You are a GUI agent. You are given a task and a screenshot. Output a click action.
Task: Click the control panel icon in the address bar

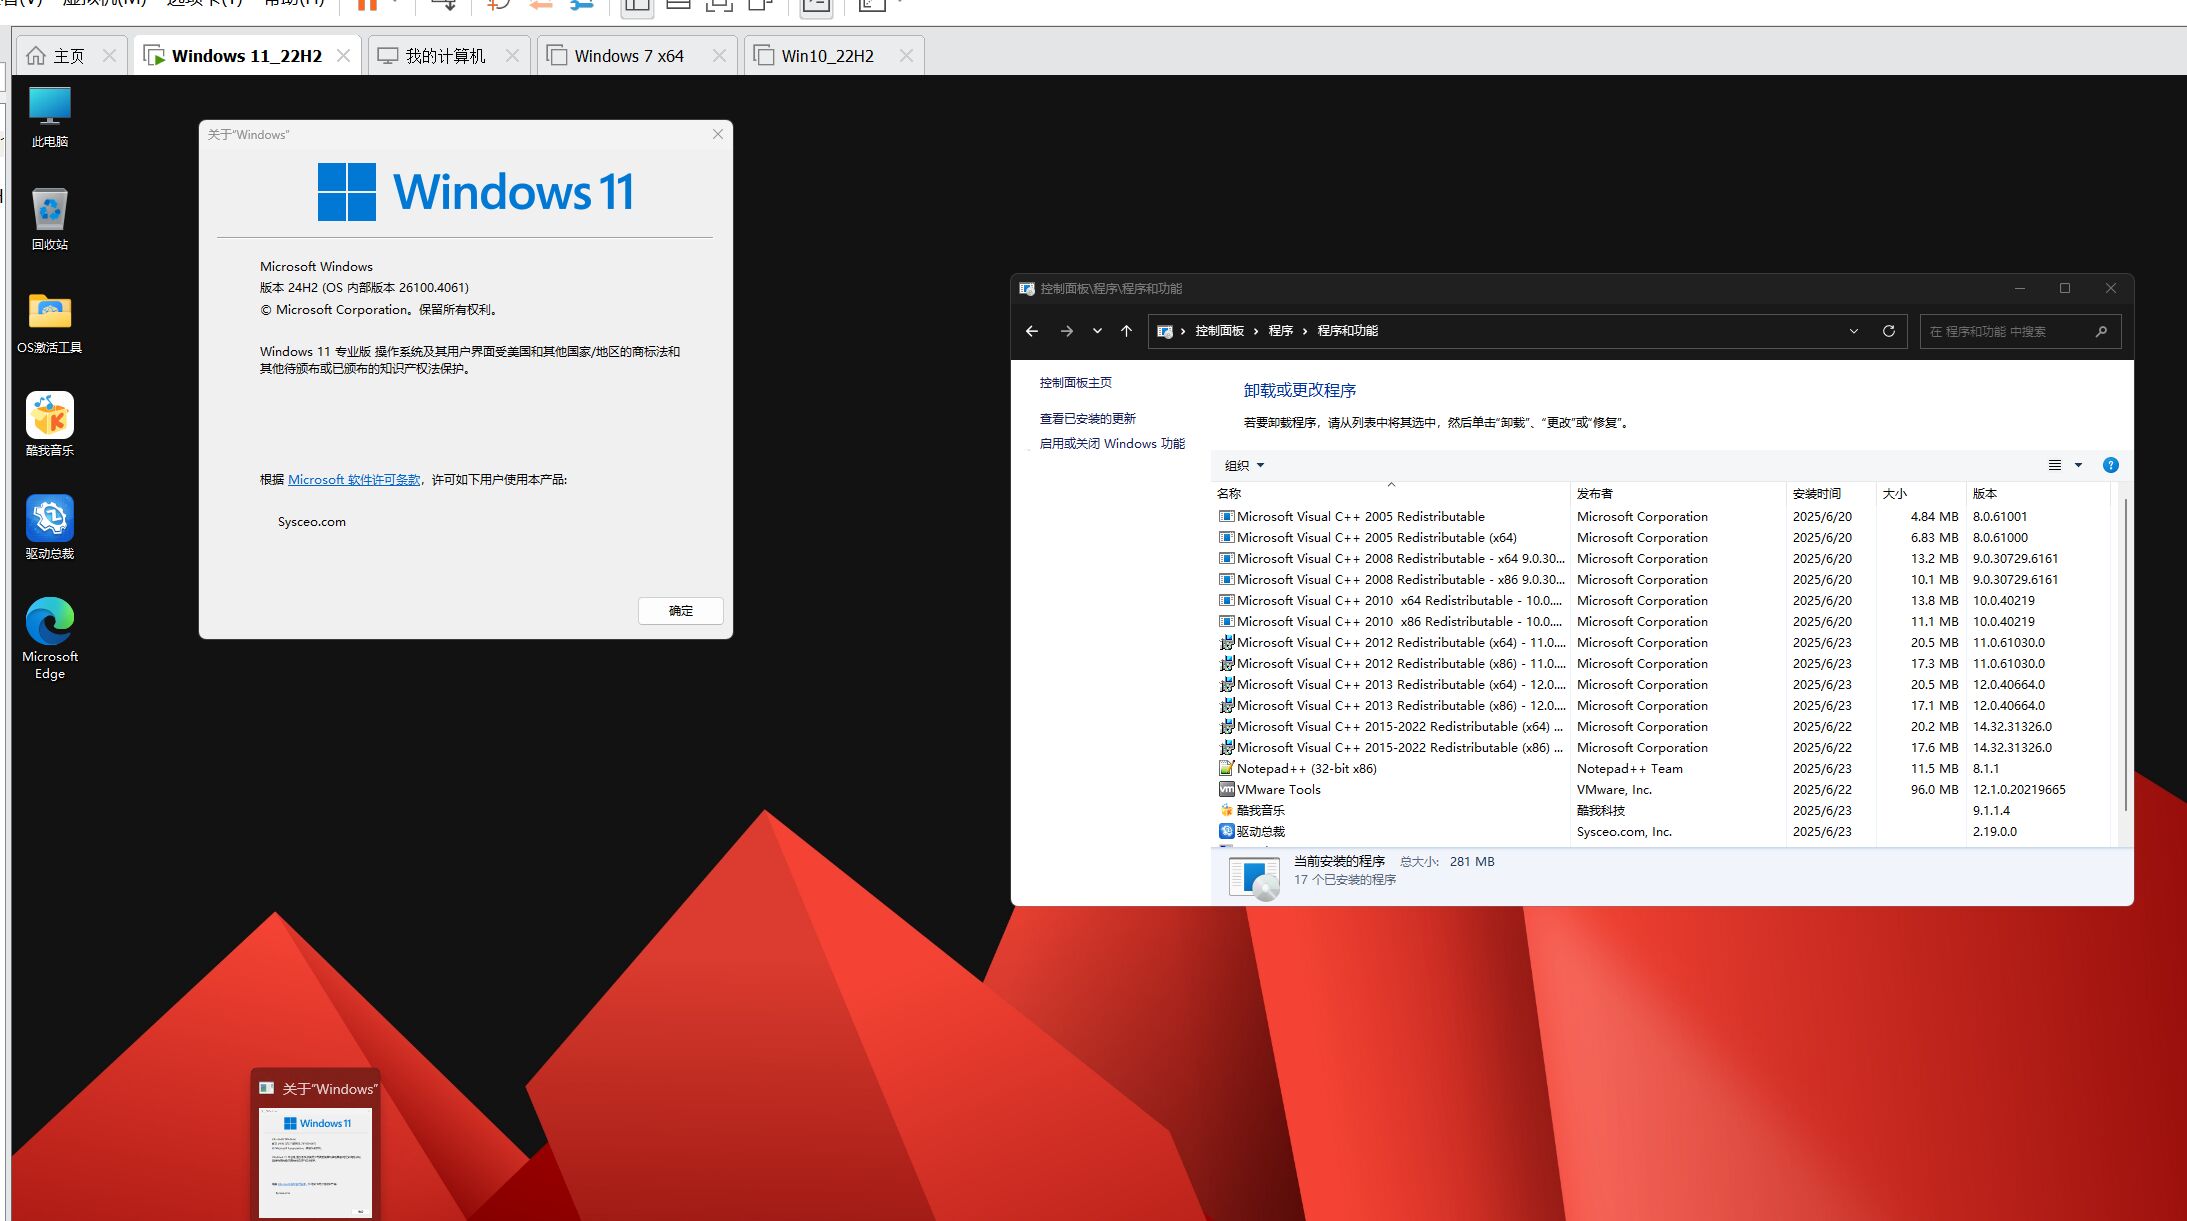[1165, 331]
